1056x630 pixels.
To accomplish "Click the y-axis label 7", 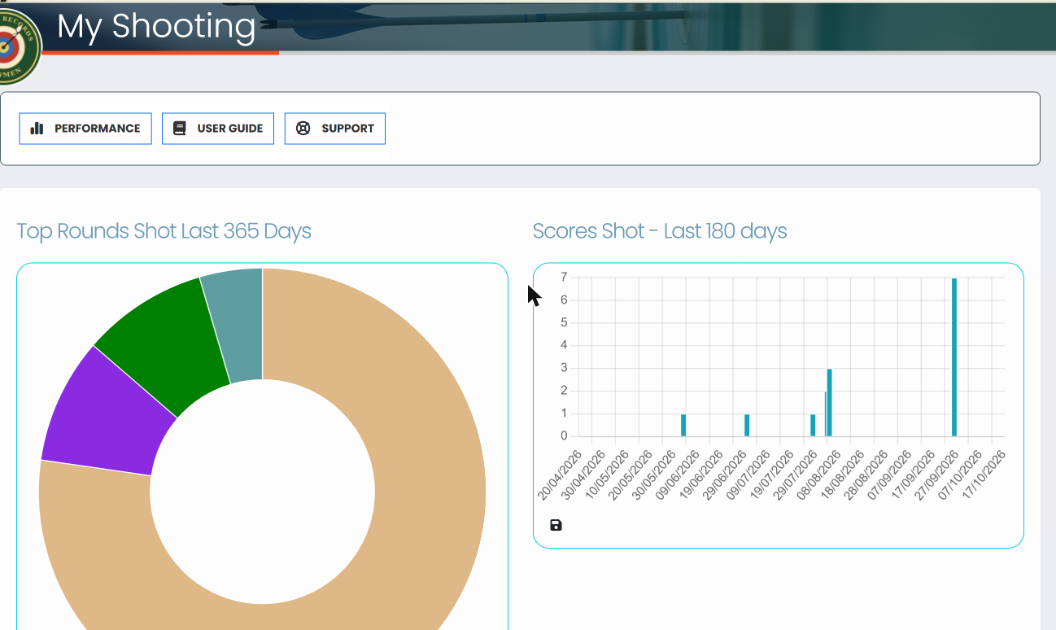I will coord(564,277).
